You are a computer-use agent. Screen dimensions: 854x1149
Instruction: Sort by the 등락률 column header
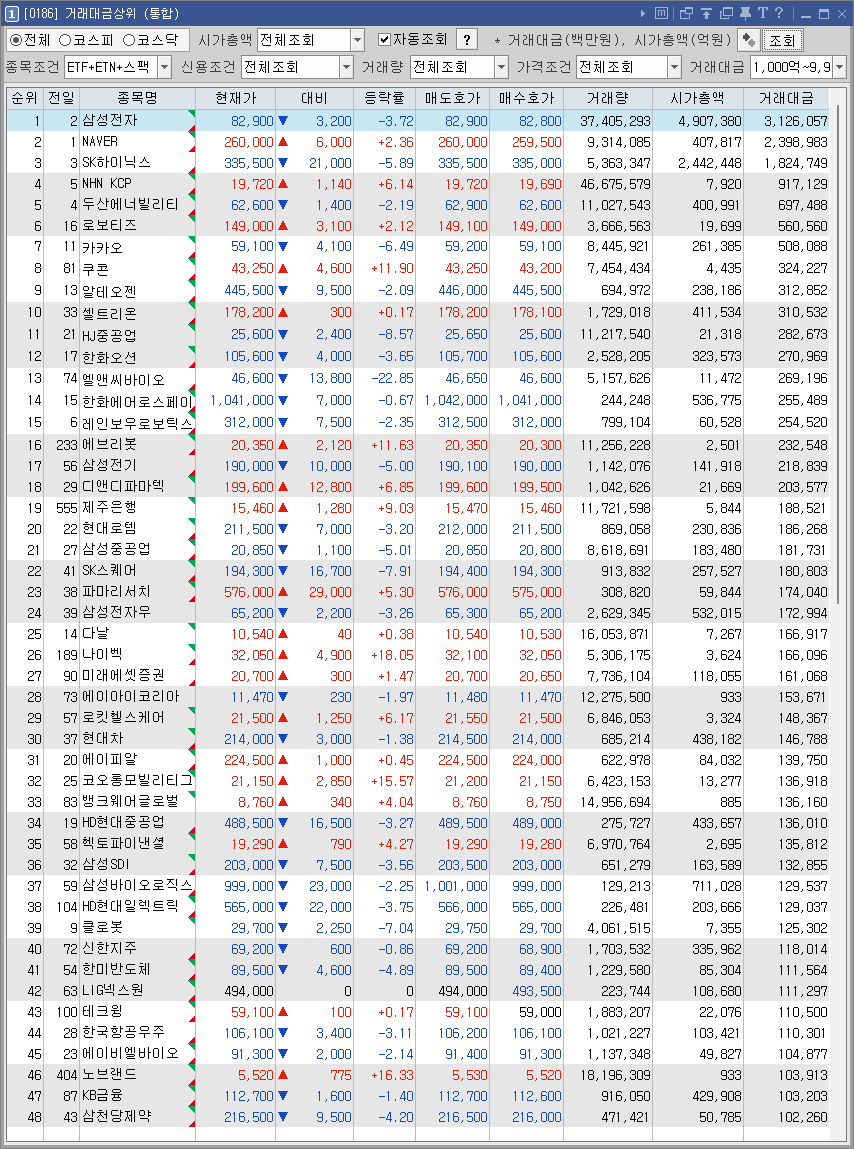tap(384, 98)
